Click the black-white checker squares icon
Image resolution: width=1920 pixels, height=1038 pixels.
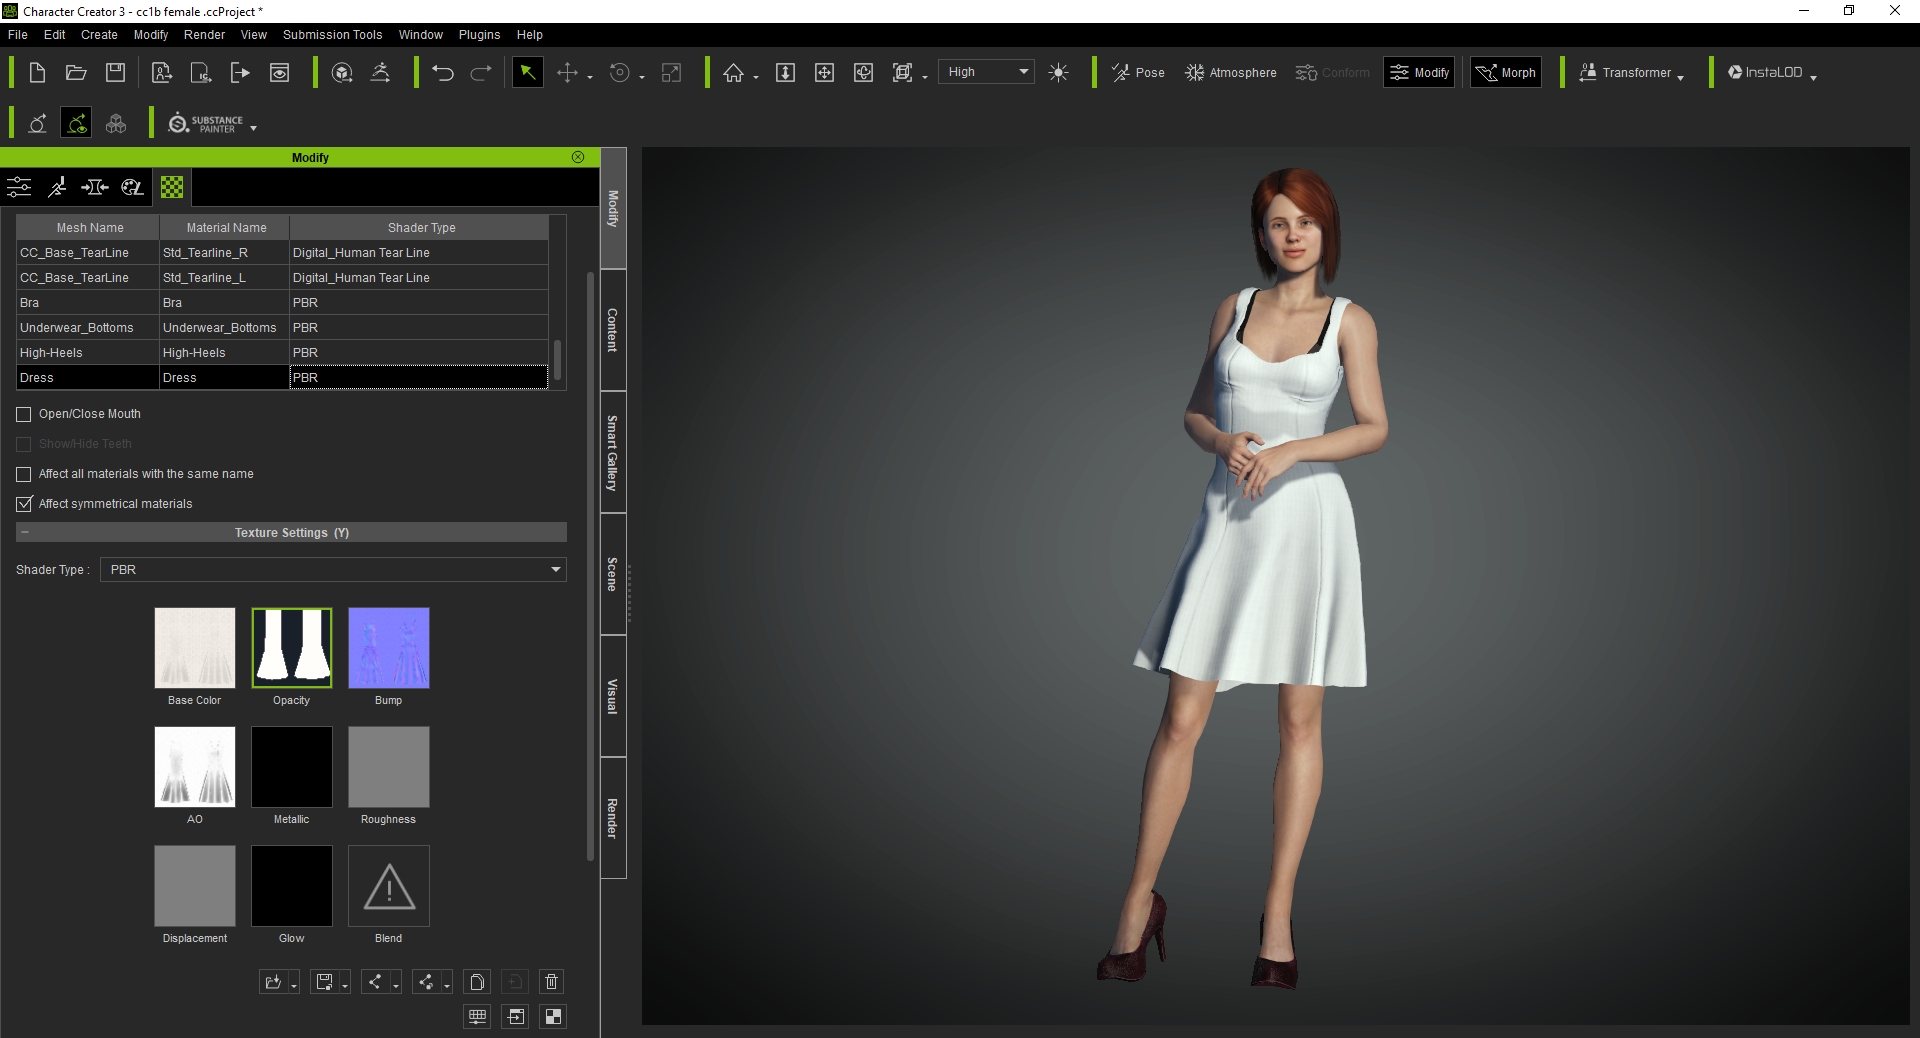[x=552, y=1017]
